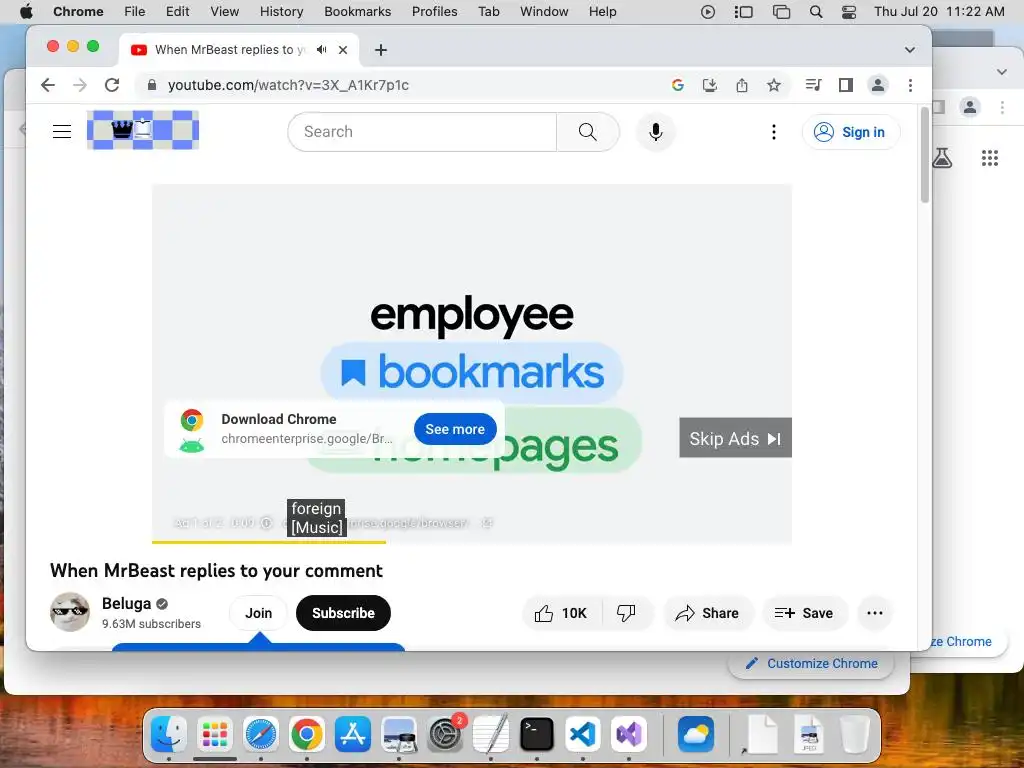Save the video to a playlist

tap(804, 613)
